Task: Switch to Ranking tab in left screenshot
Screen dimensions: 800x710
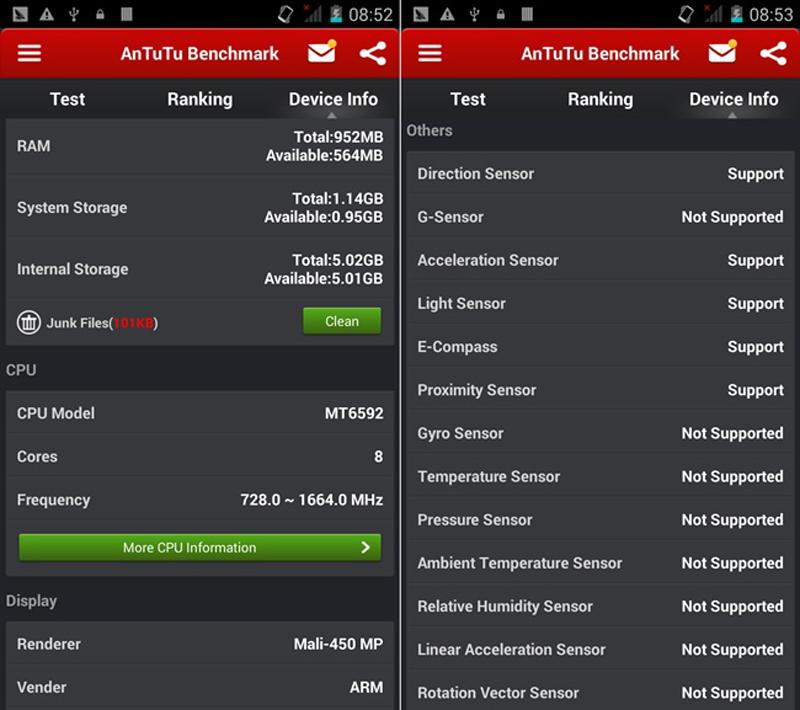Action: click(200, 99)
